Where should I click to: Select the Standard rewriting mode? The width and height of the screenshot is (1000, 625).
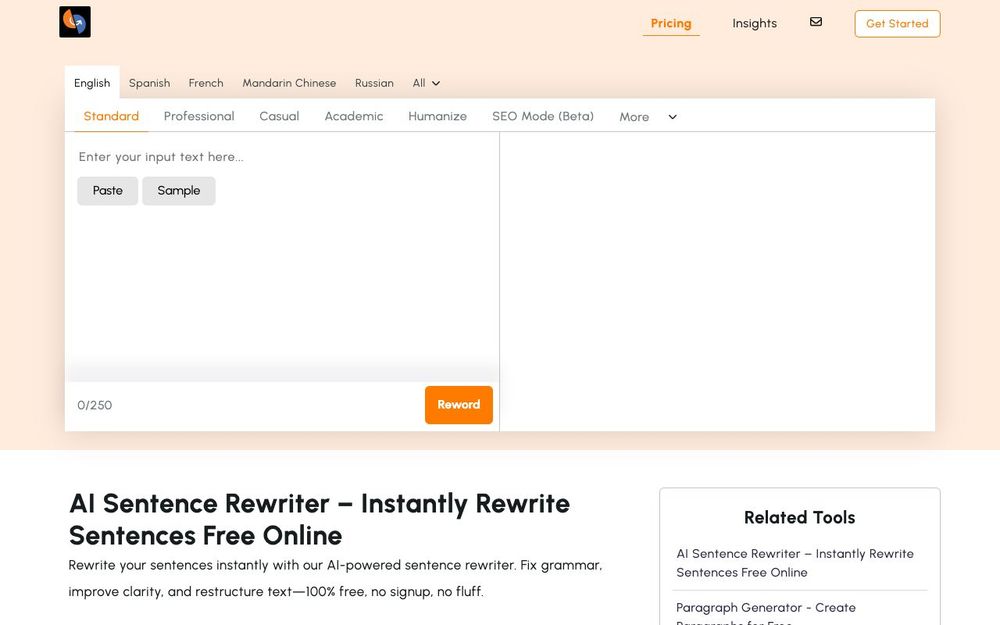110,116
